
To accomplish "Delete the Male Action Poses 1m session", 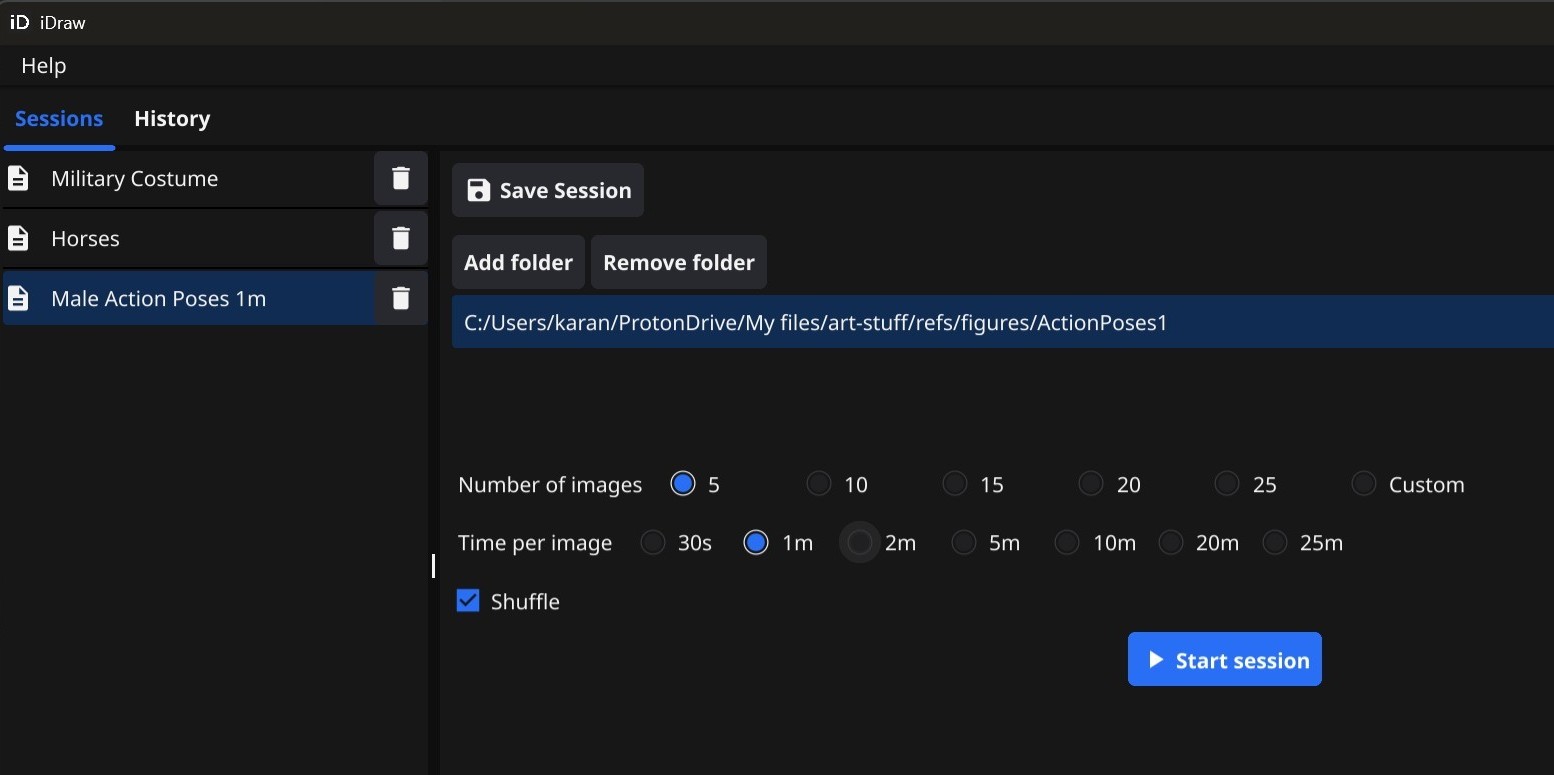I will tap(400, 298).
